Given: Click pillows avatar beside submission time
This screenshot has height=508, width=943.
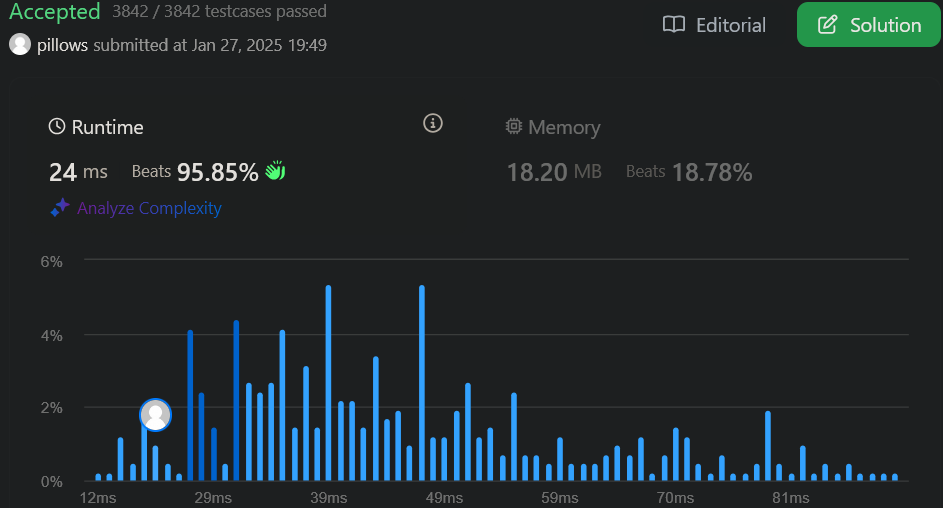Looking at the screenshot, I should (20, 44).
